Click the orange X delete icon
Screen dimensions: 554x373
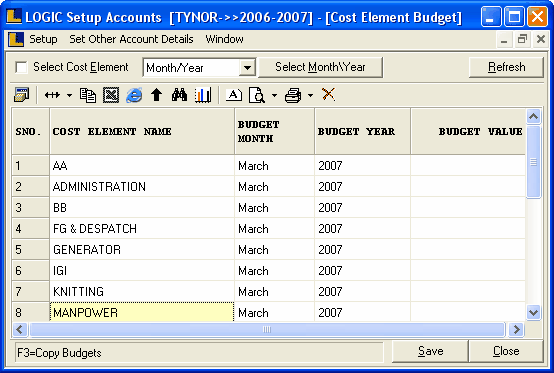[328, 95]
